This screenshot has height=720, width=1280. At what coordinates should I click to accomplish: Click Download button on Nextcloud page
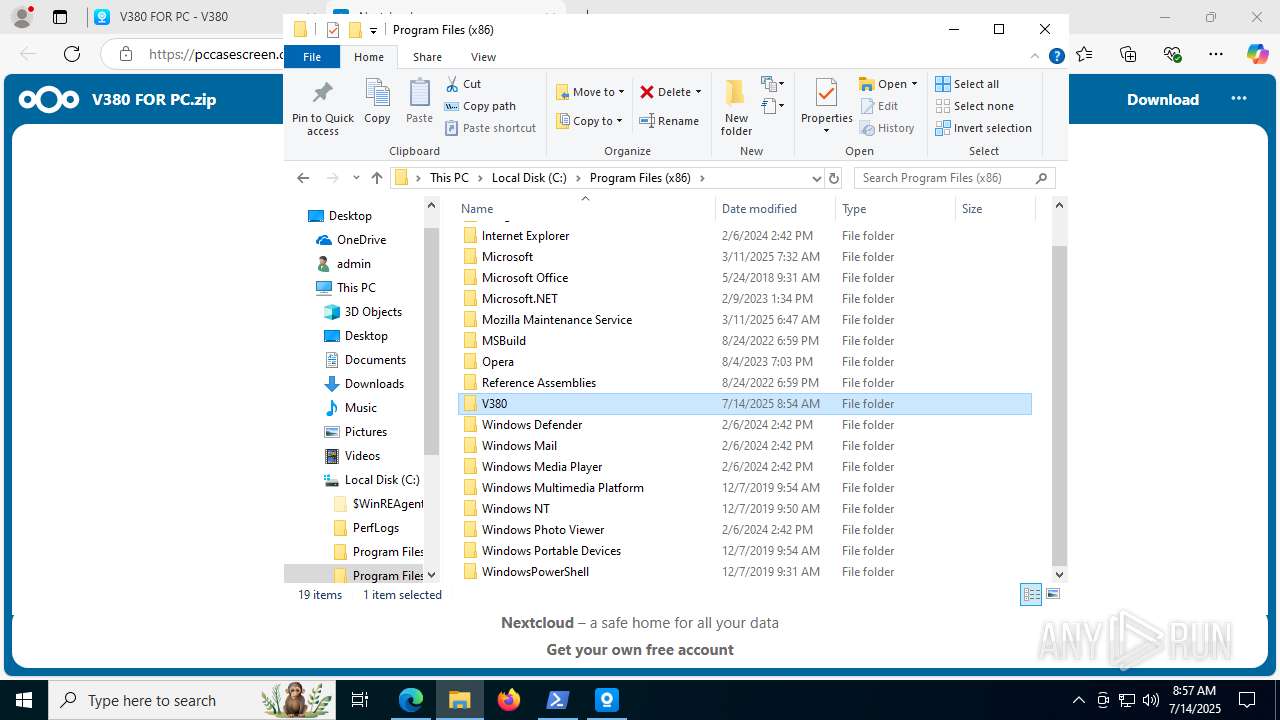(1163, 99)
